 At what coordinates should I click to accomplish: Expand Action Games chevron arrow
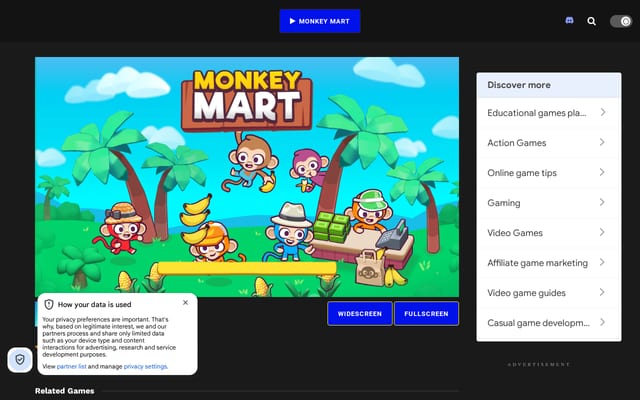[602, 142]
